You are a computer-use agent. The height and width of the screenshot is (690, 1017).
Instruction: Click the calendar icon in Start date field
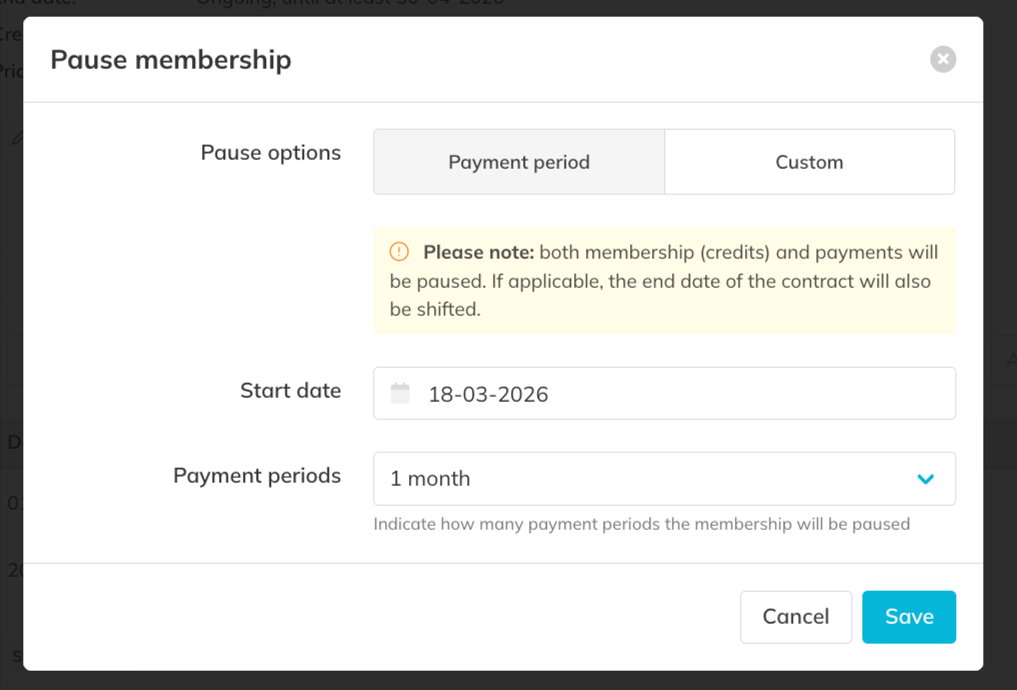400,393
